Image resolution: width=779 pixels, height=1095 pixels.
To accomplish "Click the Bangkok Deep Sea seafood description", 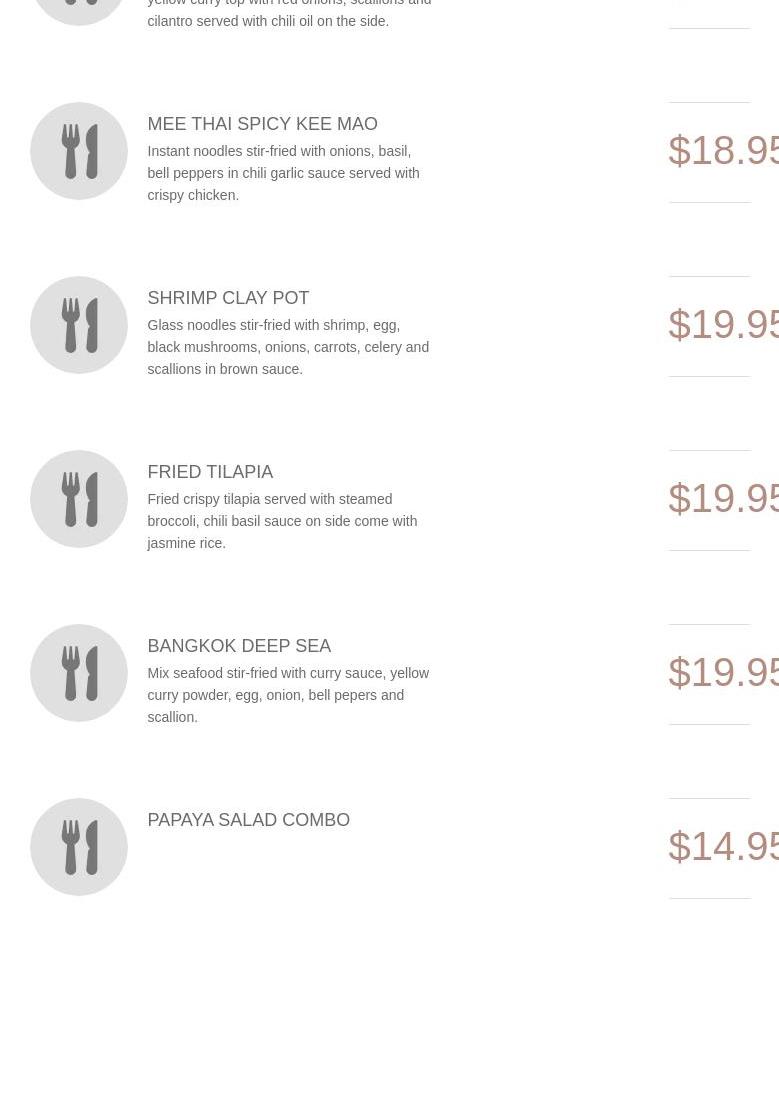I will [288, 695].
